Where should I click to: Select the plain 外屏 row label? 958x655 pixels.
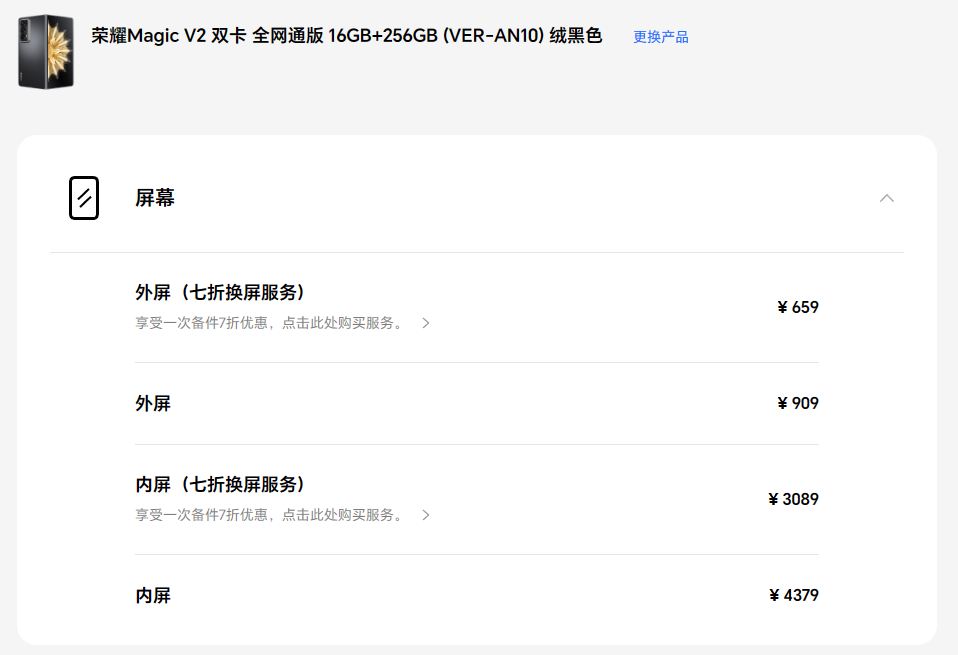[153, 403]
